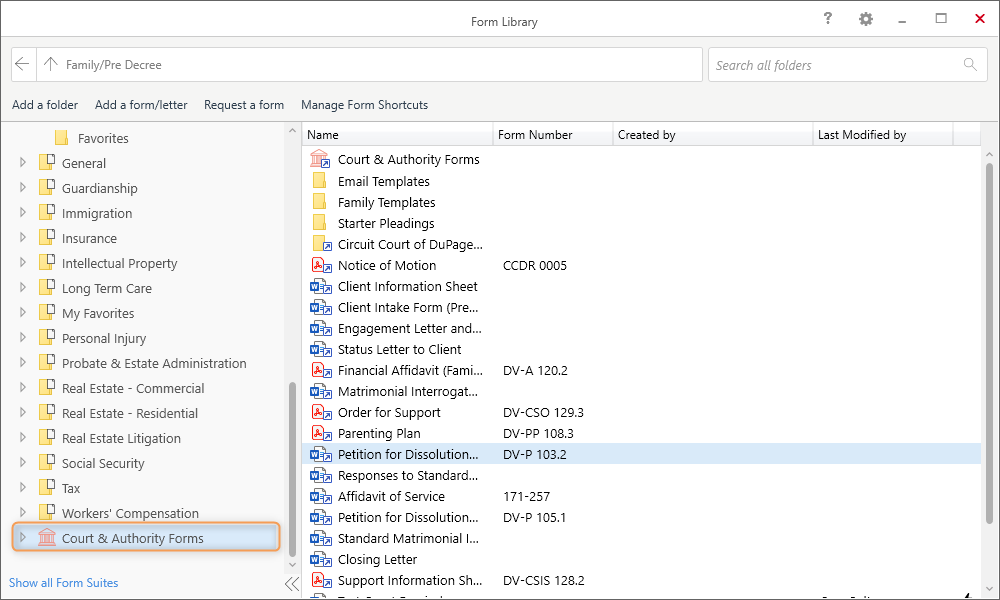
Task: Click Add a folder
Action: 45,105
